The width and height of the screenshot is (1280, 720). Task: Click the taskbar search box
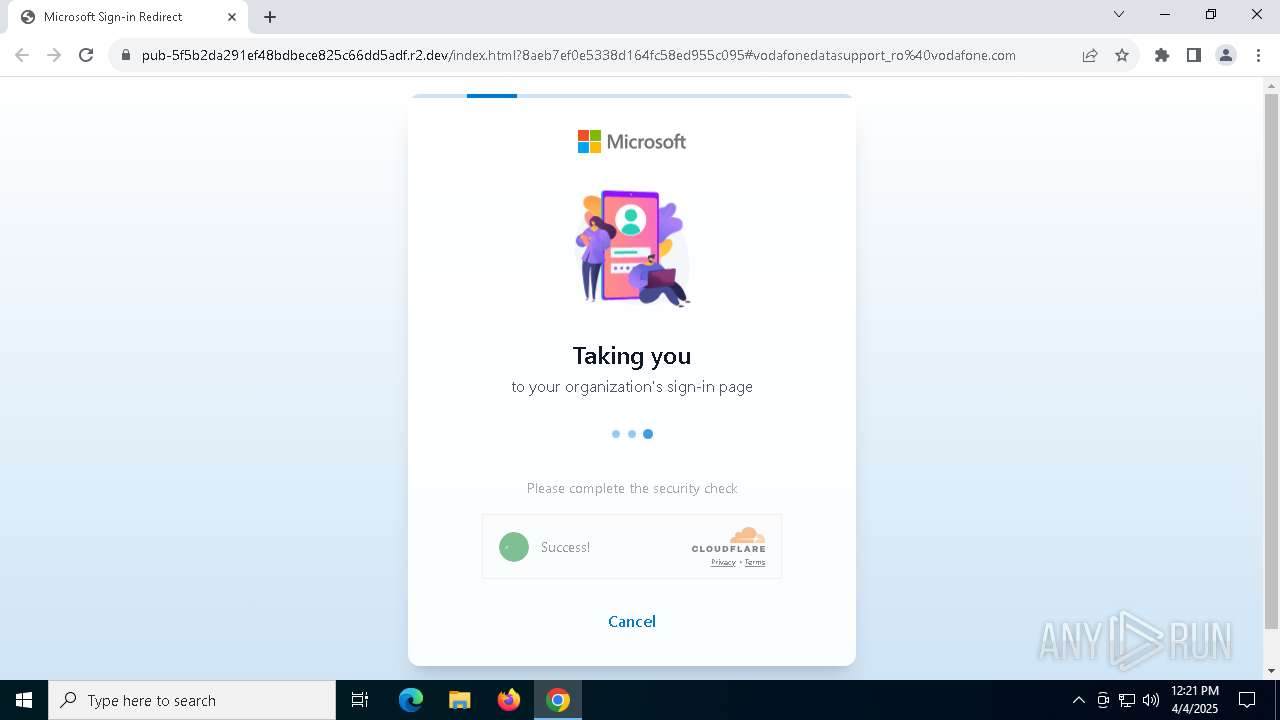point(192,700)
